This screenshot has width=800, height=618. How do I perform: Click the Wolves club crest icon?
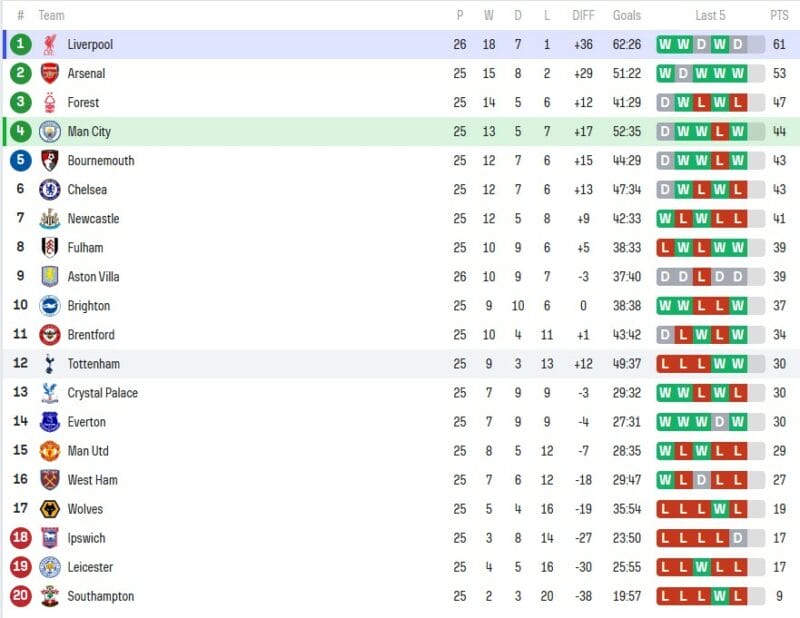coord(49,509)
